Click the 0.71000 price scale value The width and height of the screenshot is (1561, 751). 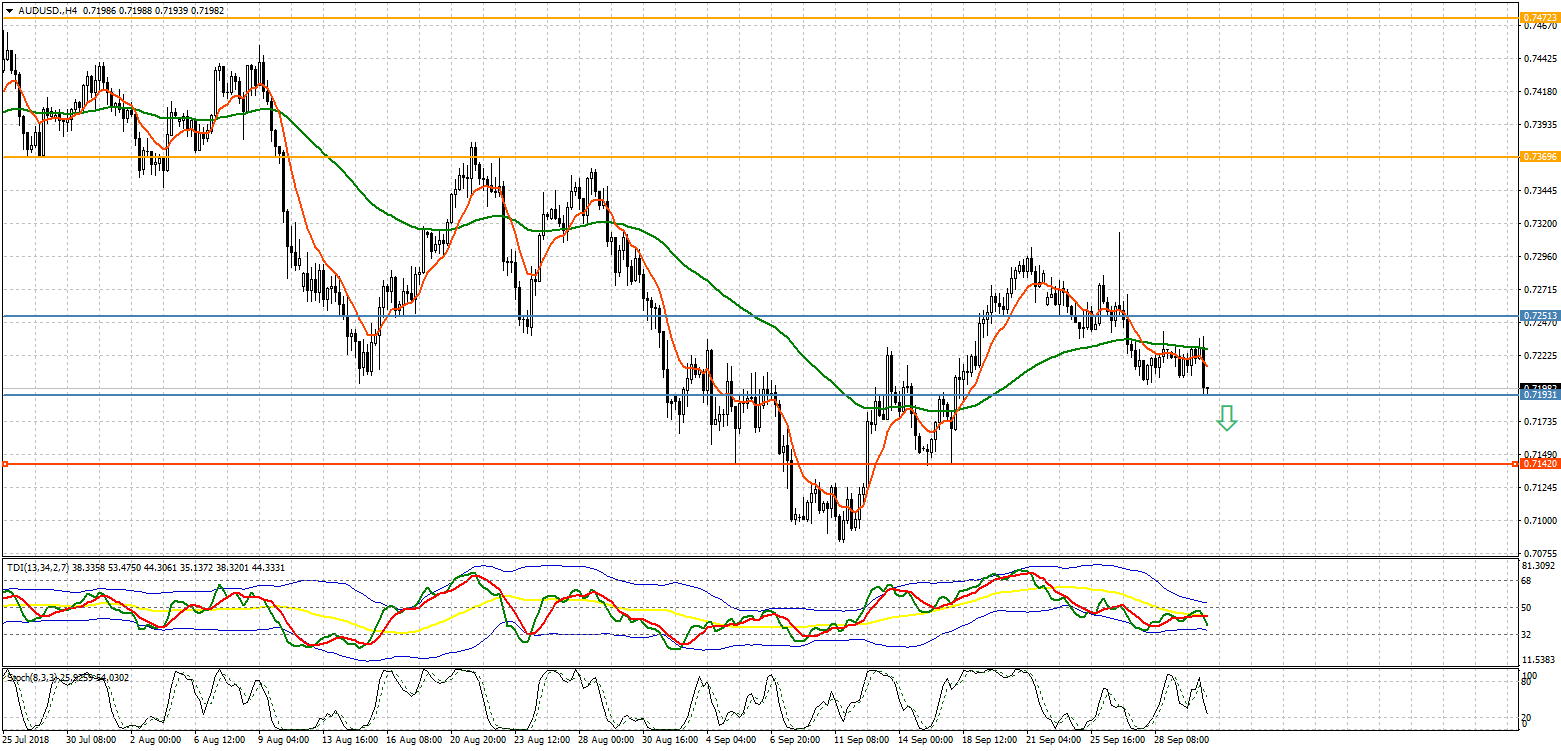[1538, 521]
